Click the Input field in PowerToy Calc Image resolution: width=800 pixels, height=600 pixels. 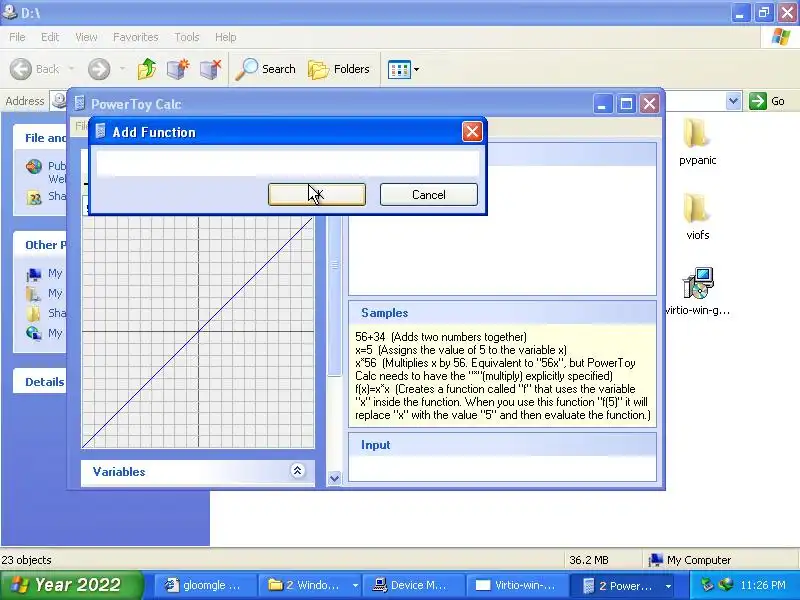pyautogui.click(x=502, y=468)
